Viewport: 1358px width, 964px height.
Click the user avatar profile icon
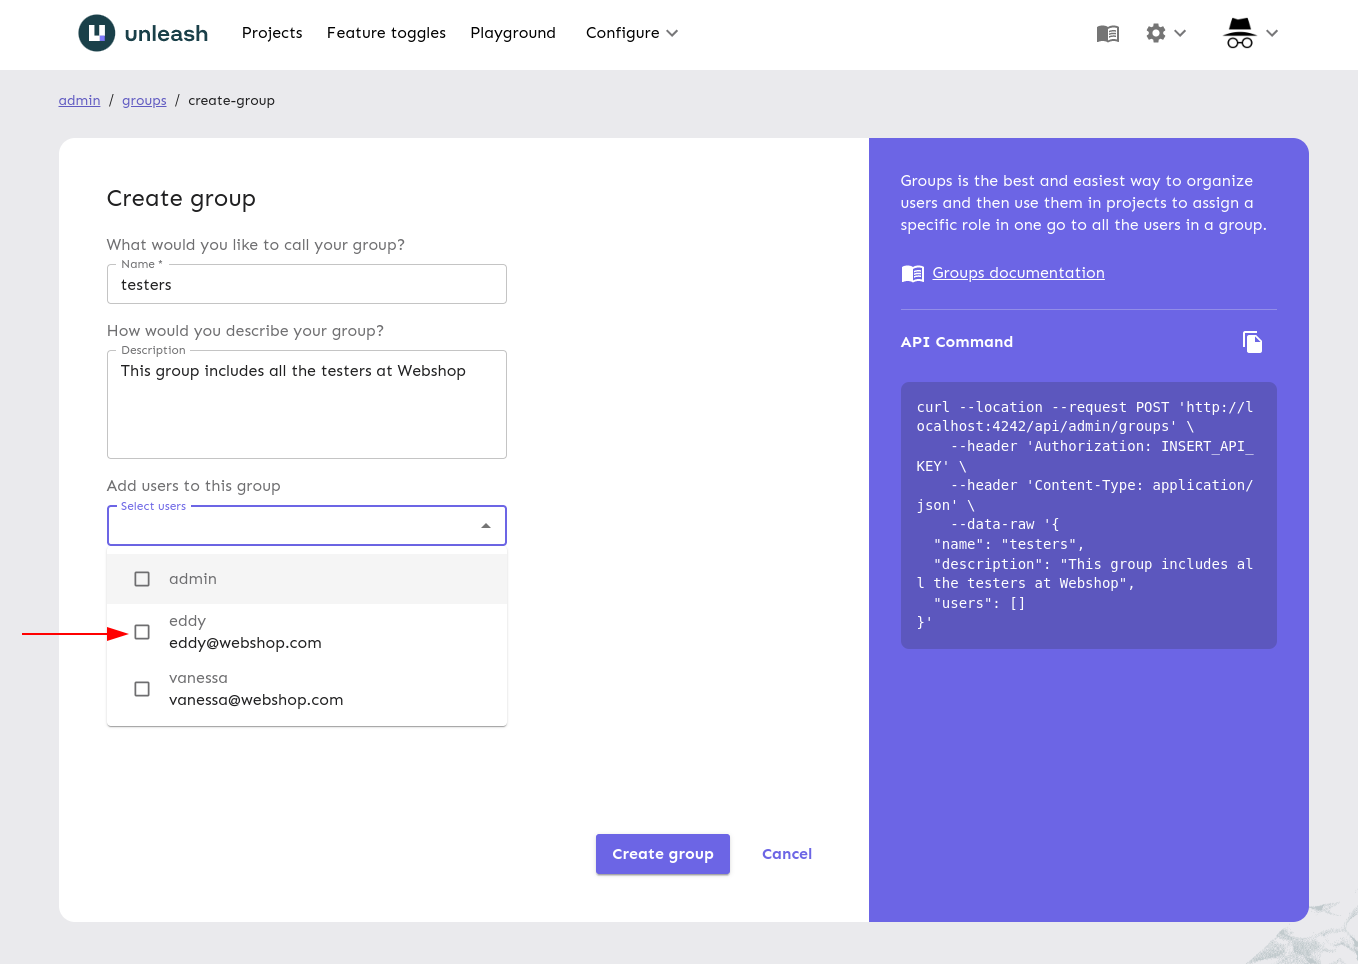click(x=1239, y=33)
